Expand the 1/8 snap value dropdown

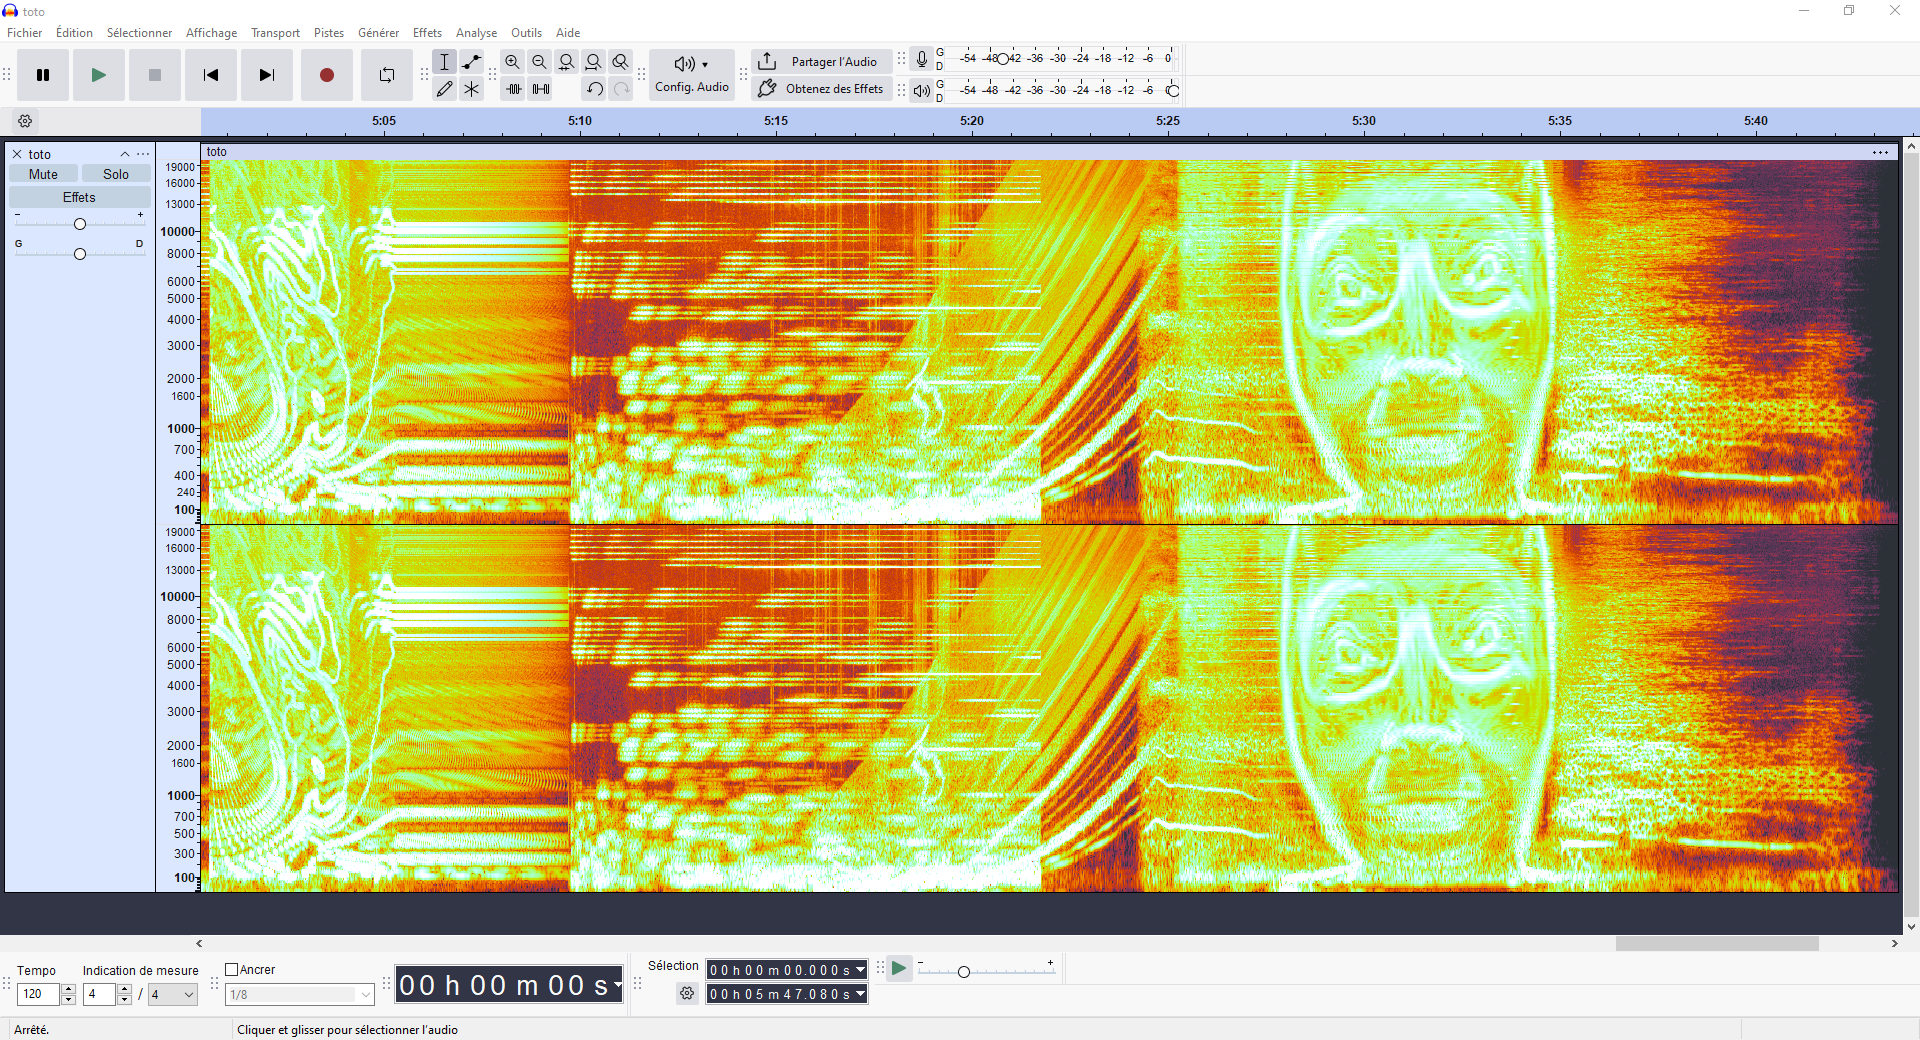point(365,994)
